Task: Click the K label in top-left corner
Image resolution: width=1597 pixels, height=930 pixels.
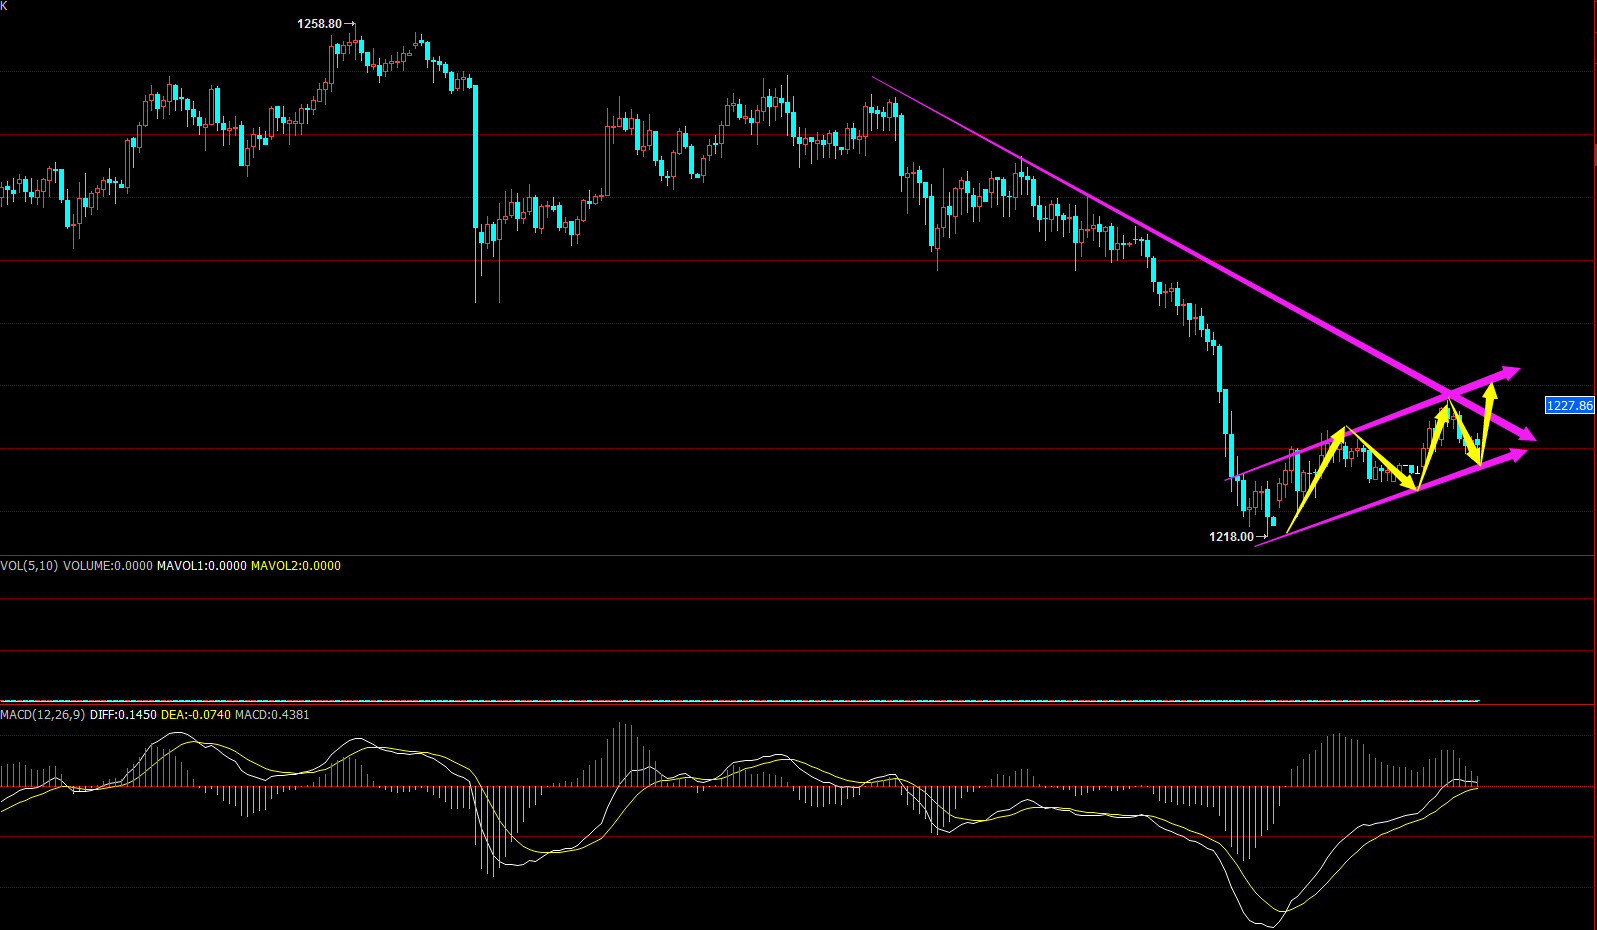Action: [4, 6]
